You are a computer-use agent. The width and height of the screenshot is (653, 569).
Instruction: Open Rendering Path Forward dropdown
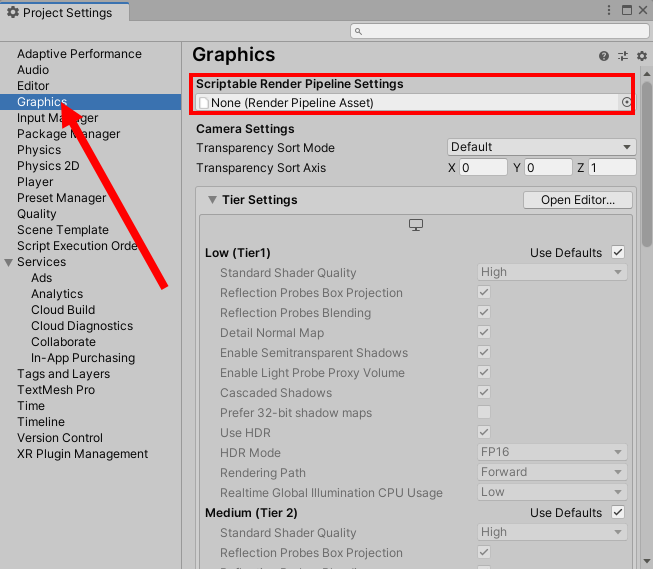[x=552, y=472]
